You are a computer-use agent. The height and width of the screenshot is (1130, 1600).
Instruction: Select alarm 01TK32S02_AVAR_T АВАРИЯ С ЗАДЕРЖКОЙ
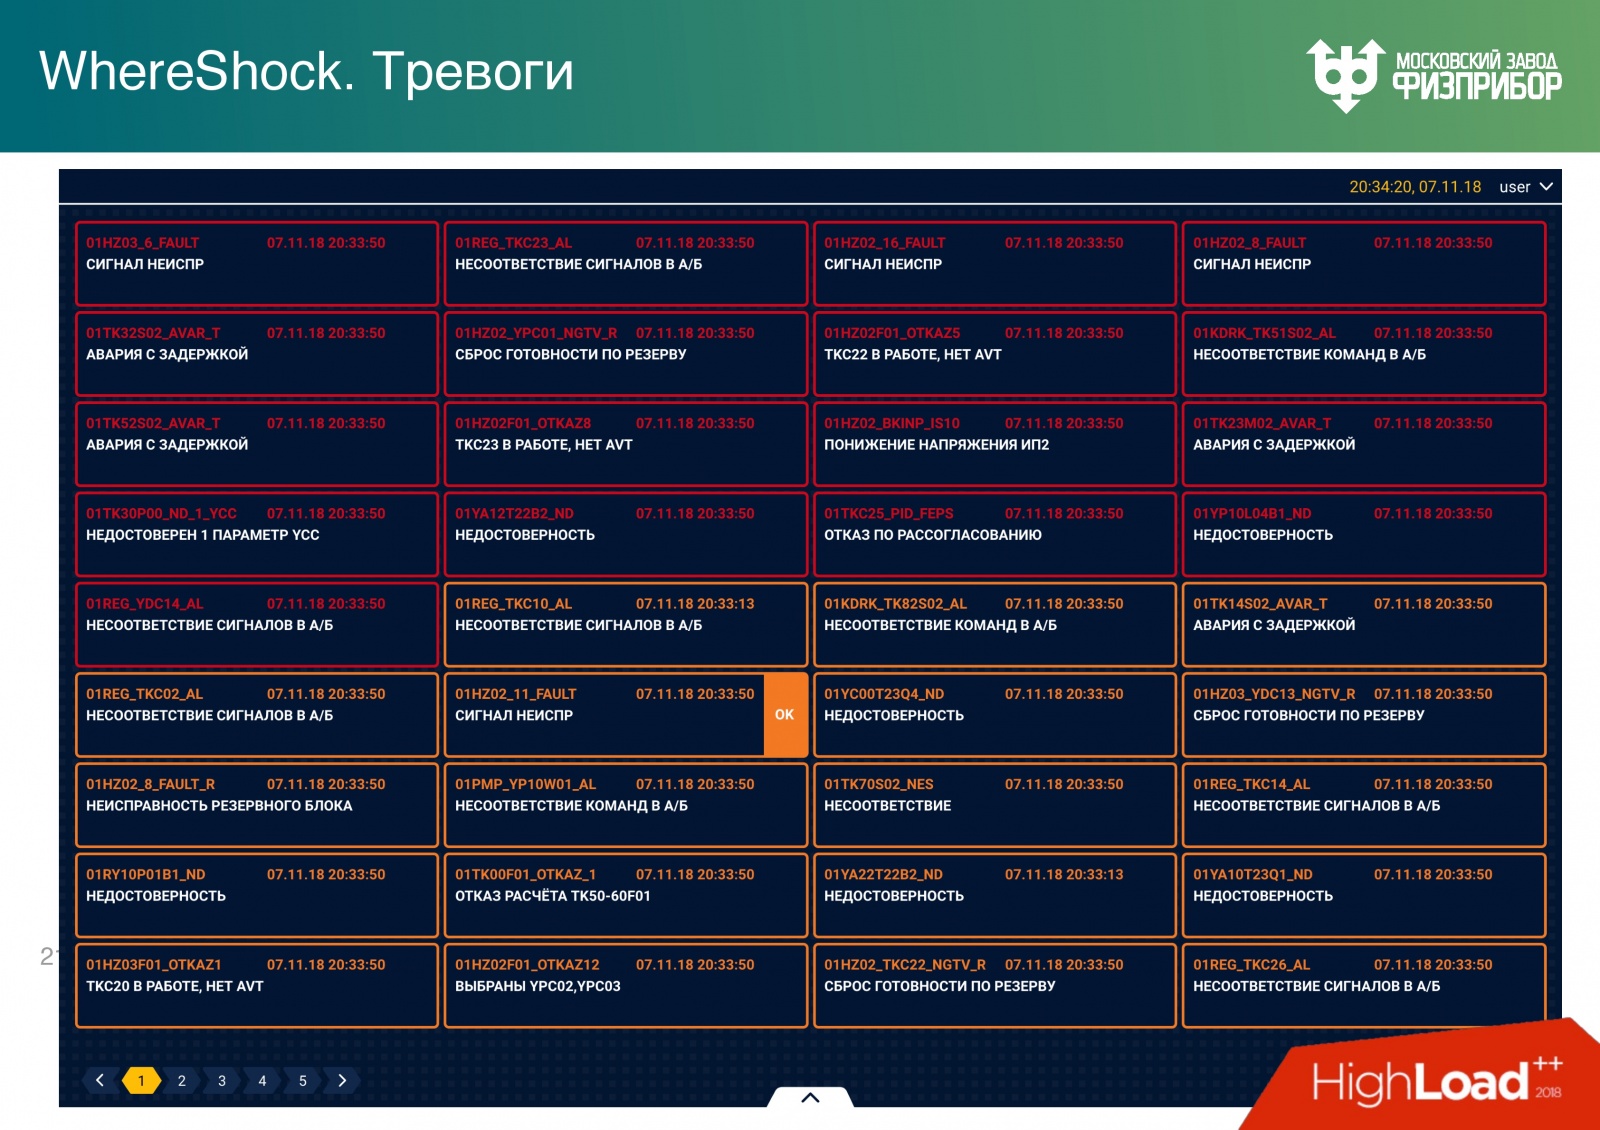[257, 353]
